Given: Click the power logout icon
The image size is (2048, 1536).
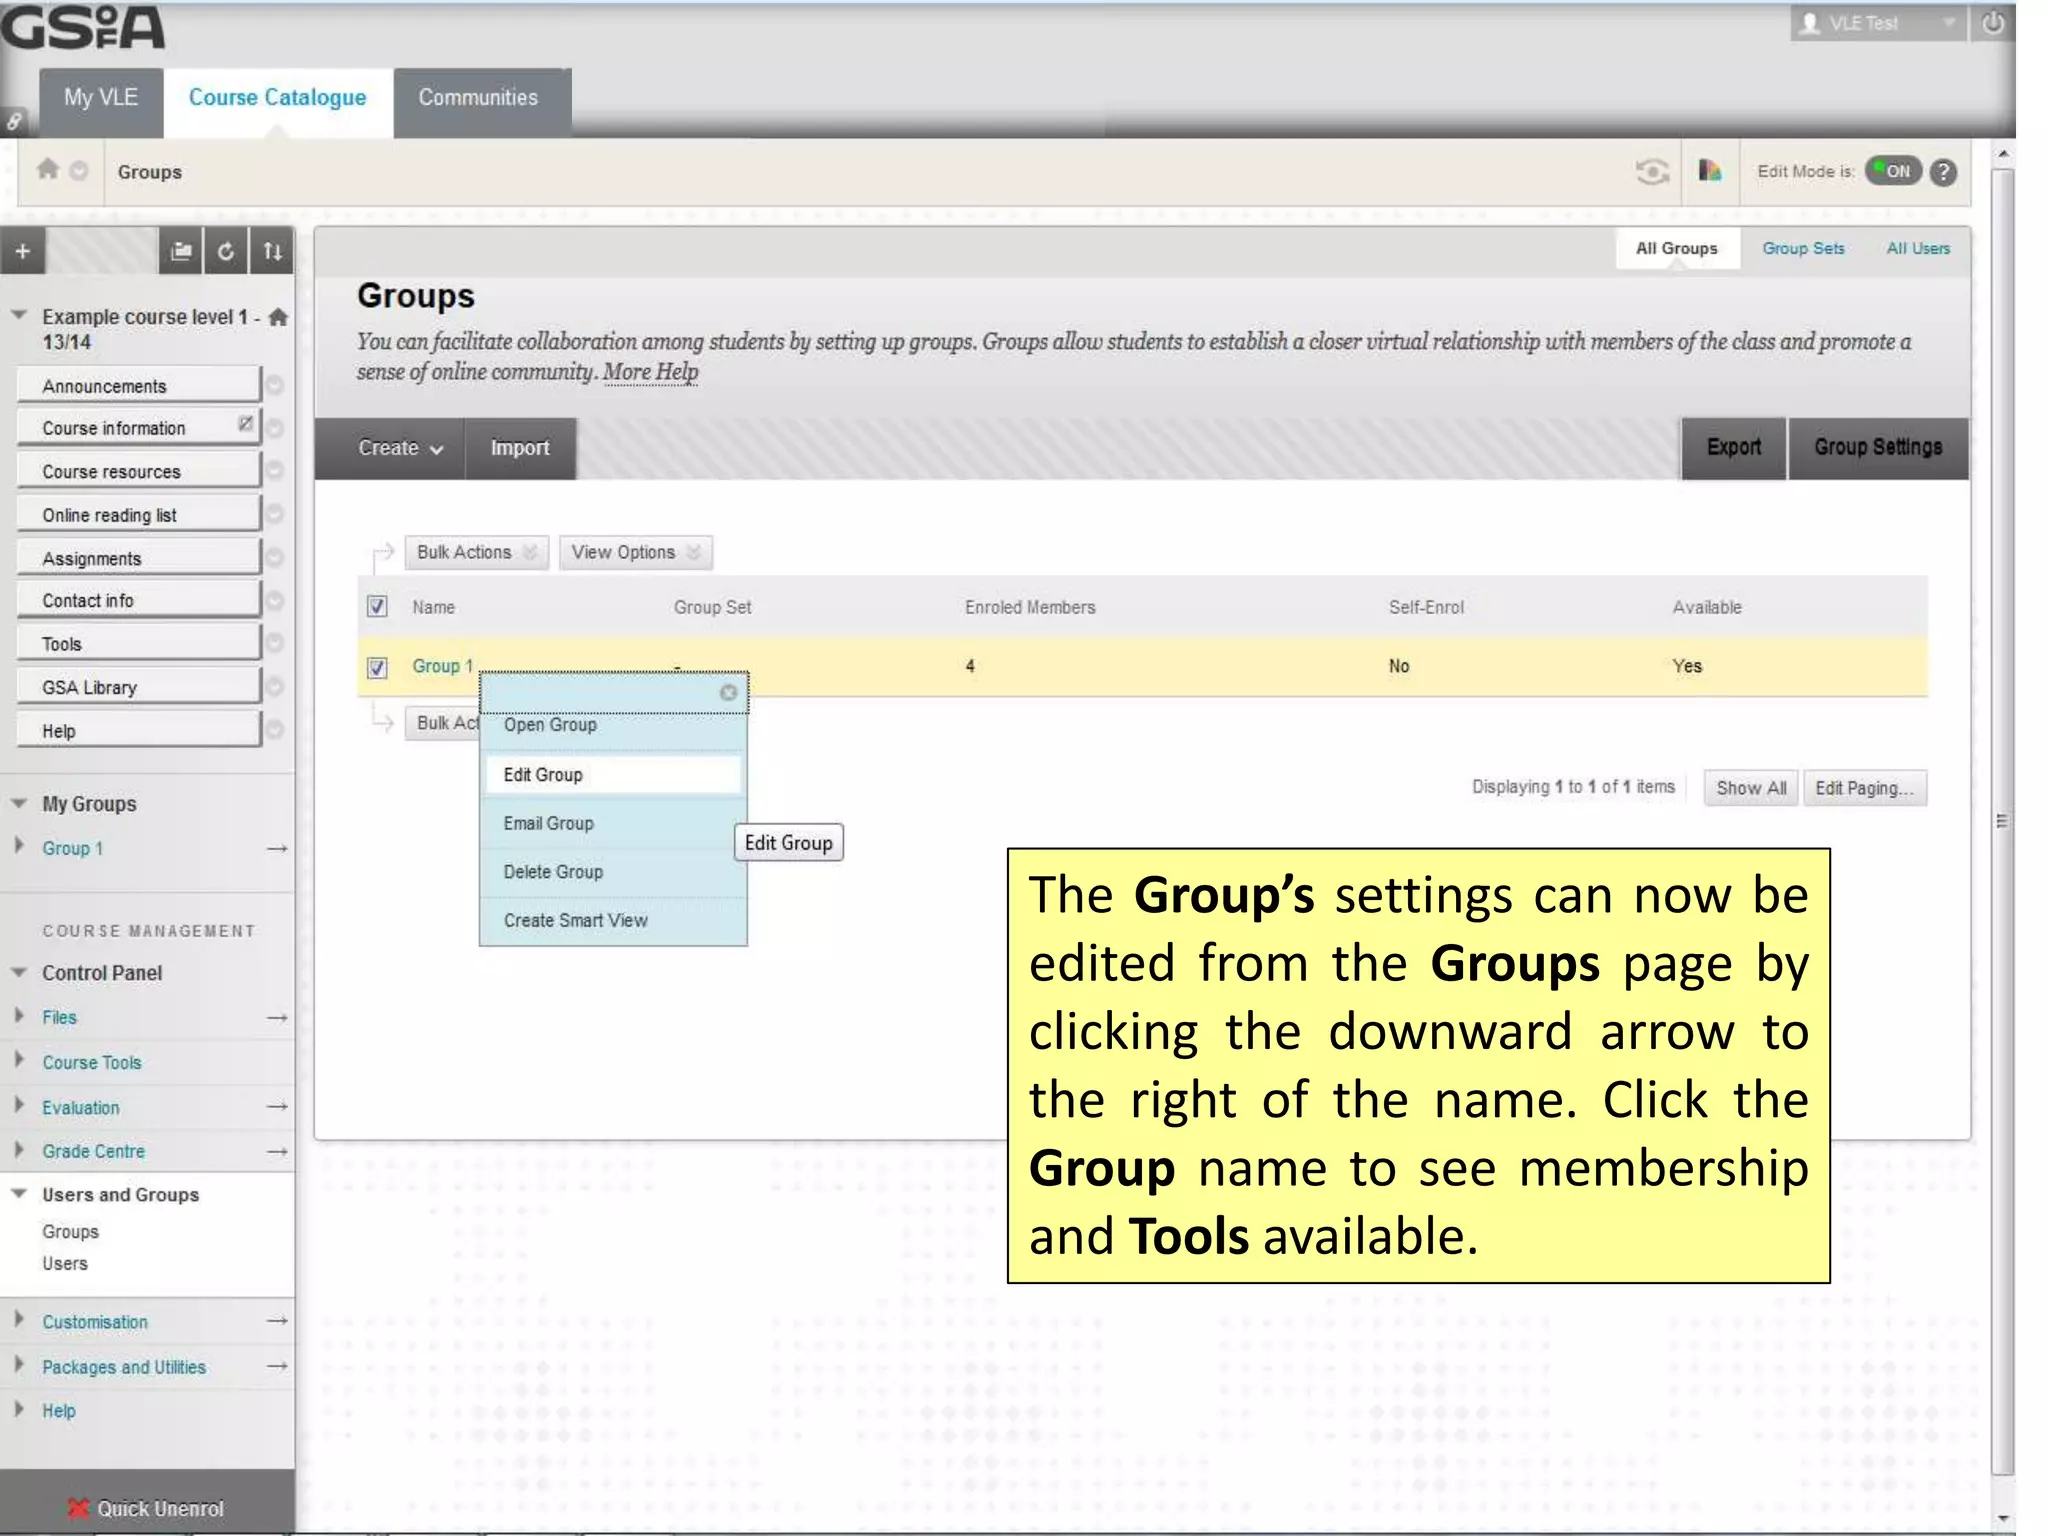Looking at the screenshot, I should point(1992,23).
